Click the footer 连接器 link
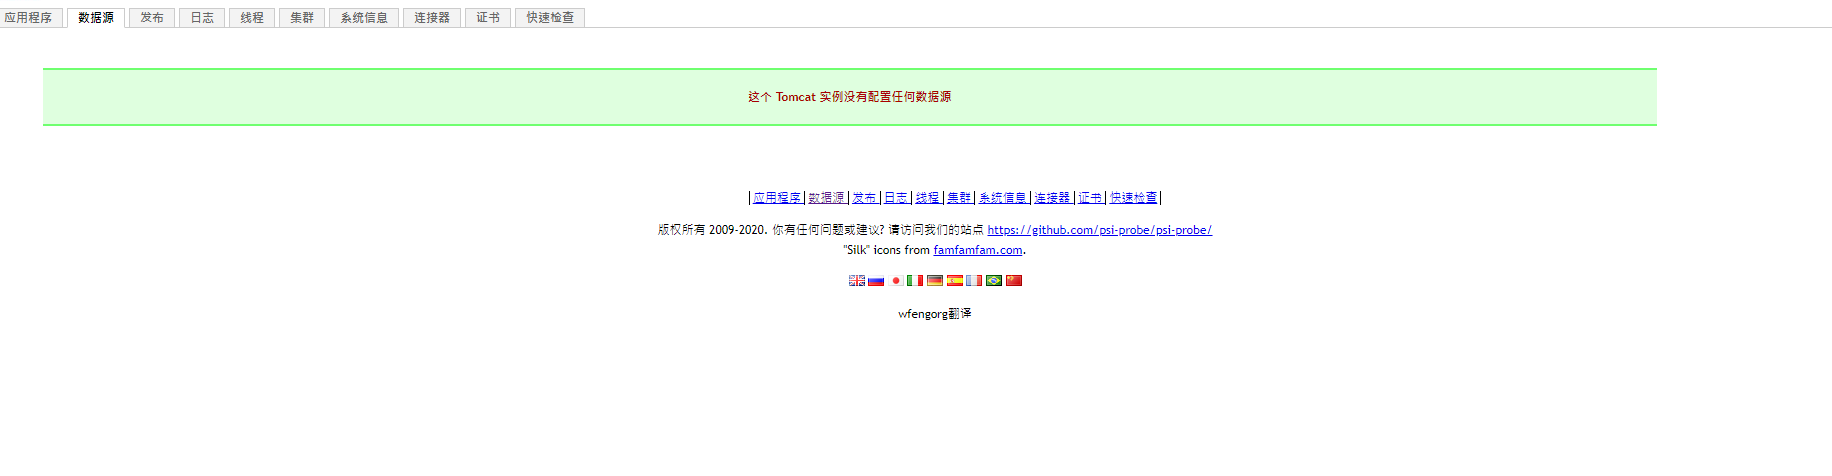1832x476 pixels. coord(1052,198)
